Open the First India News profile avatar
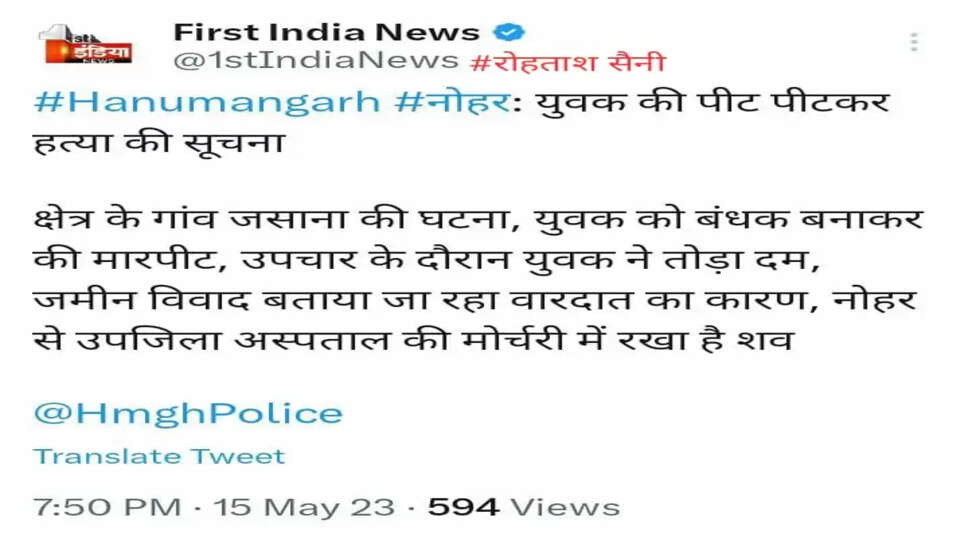This screenshot has height=540, width=968. (x=87, y=44)
